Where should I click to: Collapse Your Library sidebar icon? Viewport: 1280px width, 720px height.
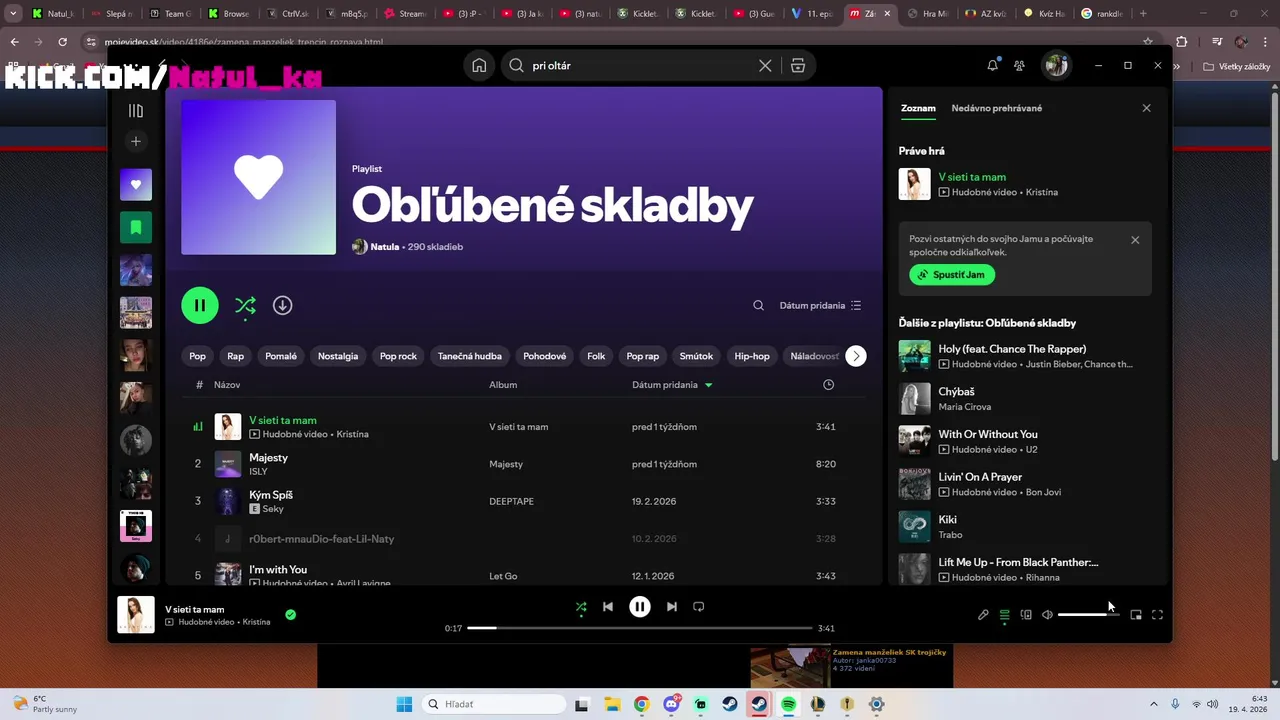136,111
